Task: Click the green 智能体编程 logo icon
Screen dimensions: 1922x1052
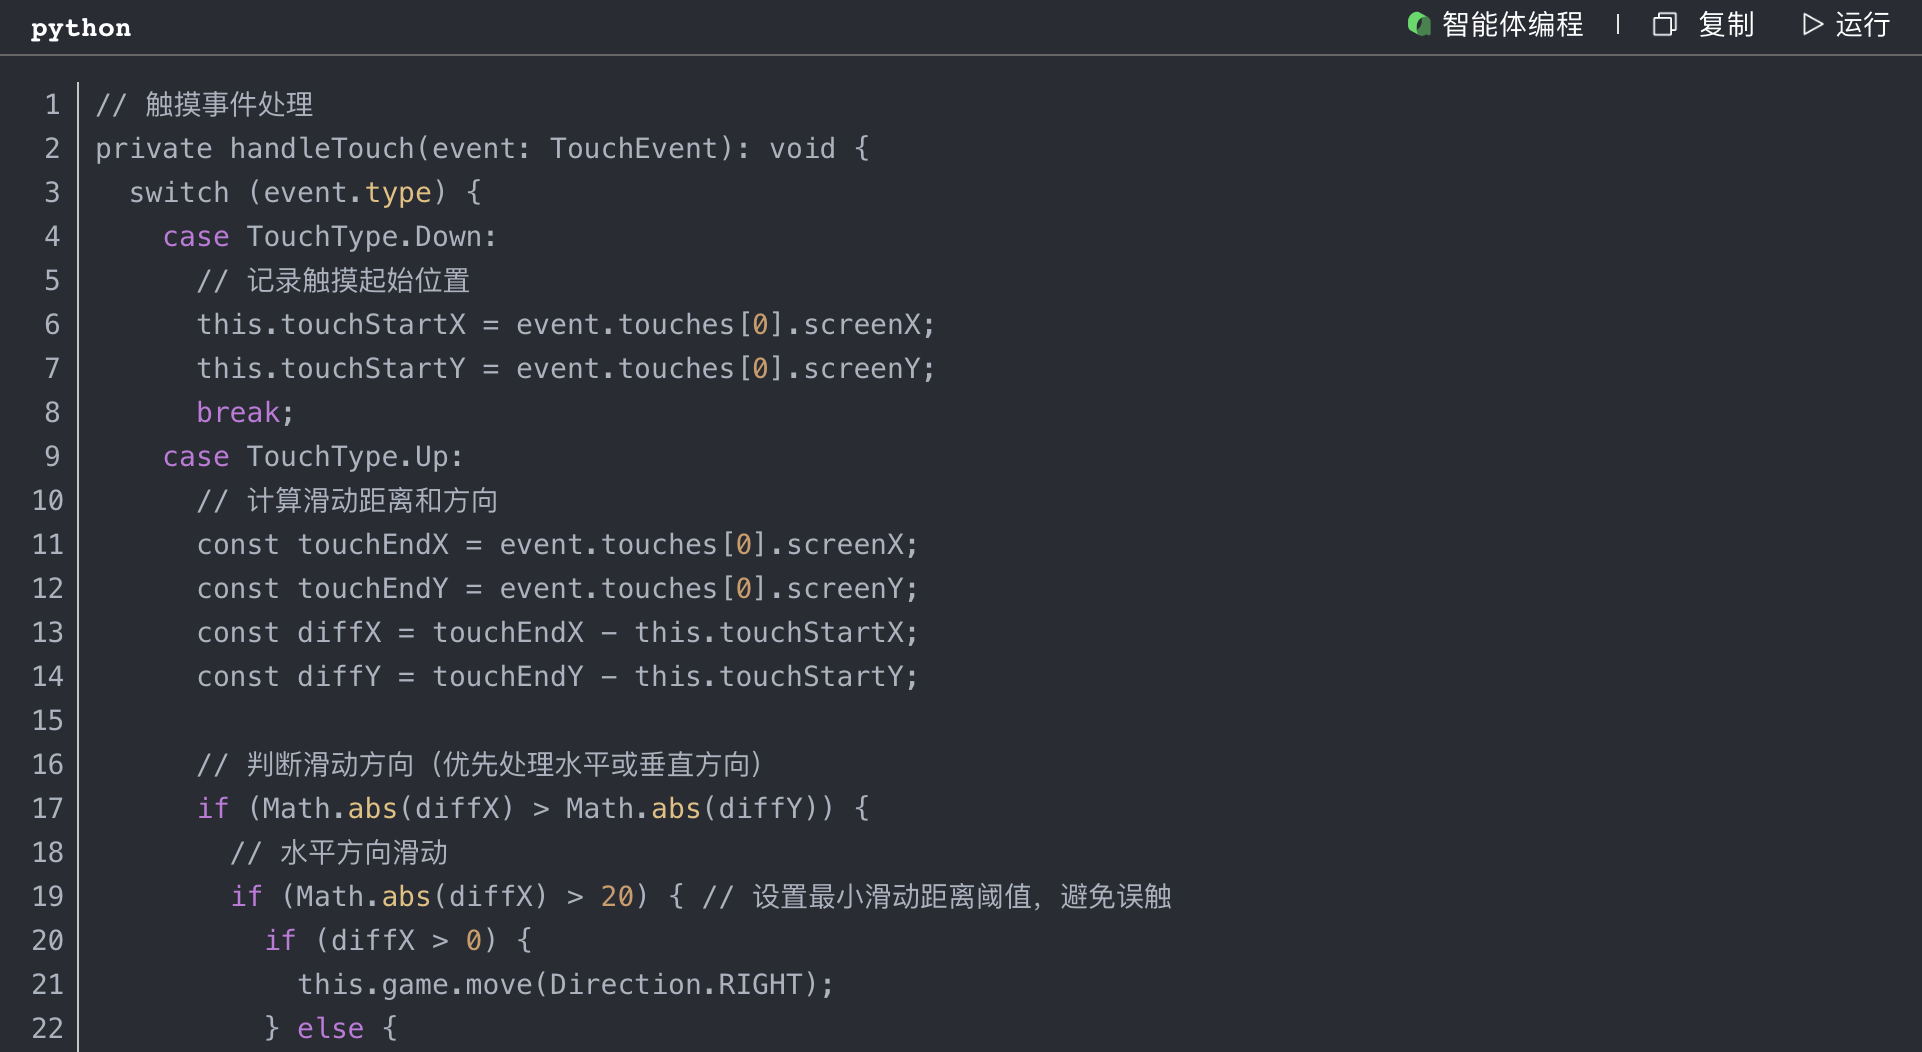Action: (x=1418, y=24)
